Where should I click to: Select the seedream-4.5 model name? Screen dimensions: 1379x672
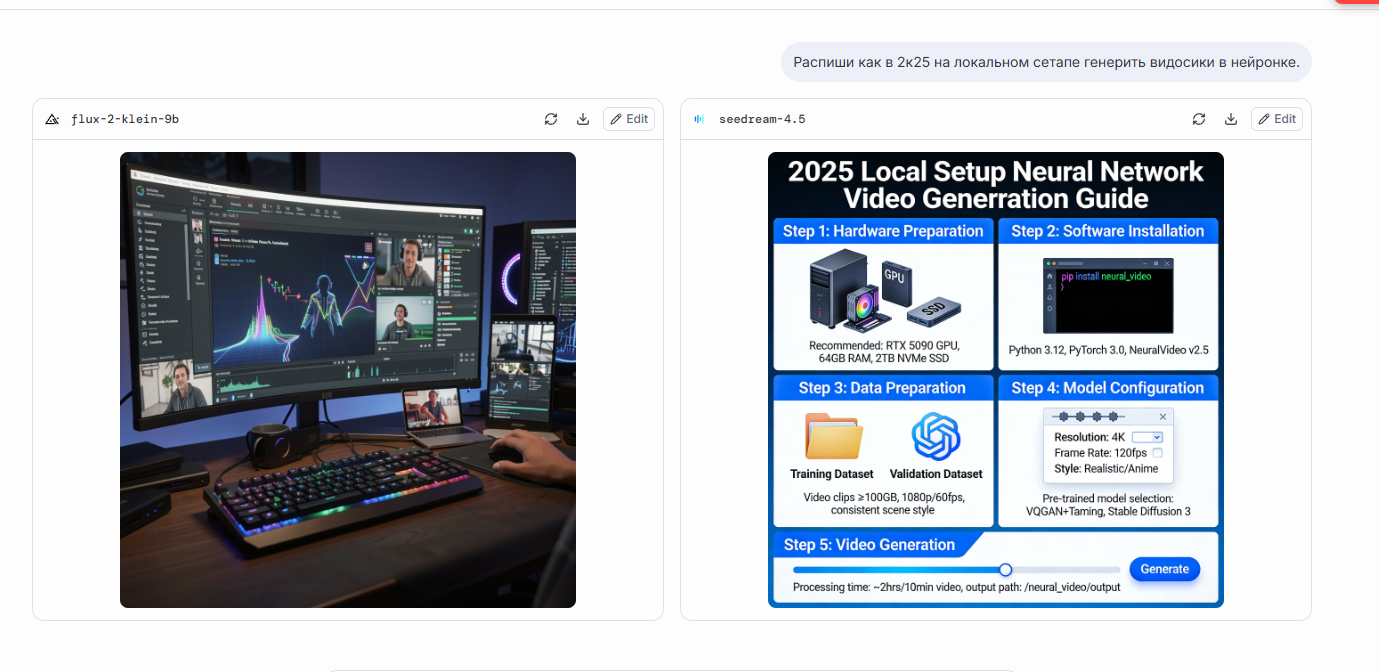click(x=762, y=119)
